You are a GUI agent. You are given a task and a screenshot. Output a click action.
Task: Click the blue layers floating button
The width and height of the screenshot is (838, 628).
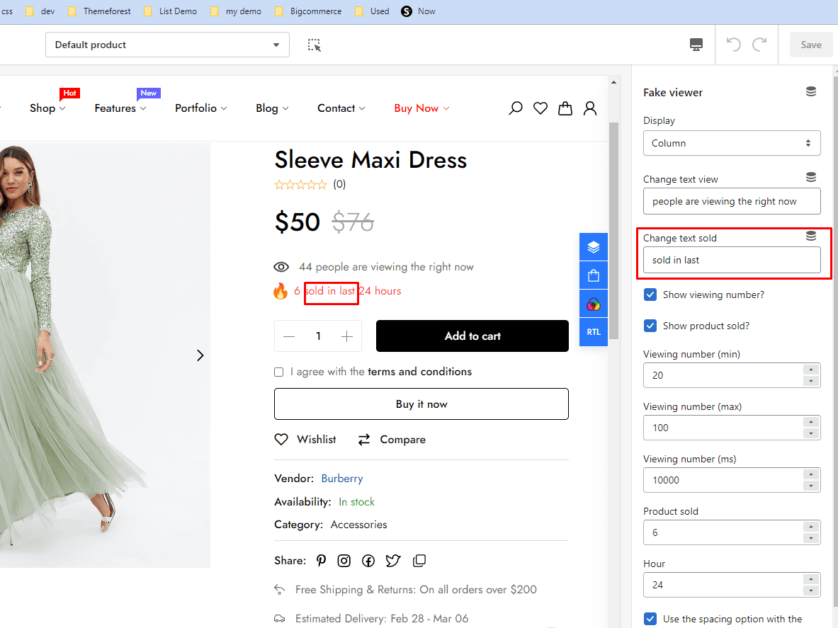click(593, 247)
